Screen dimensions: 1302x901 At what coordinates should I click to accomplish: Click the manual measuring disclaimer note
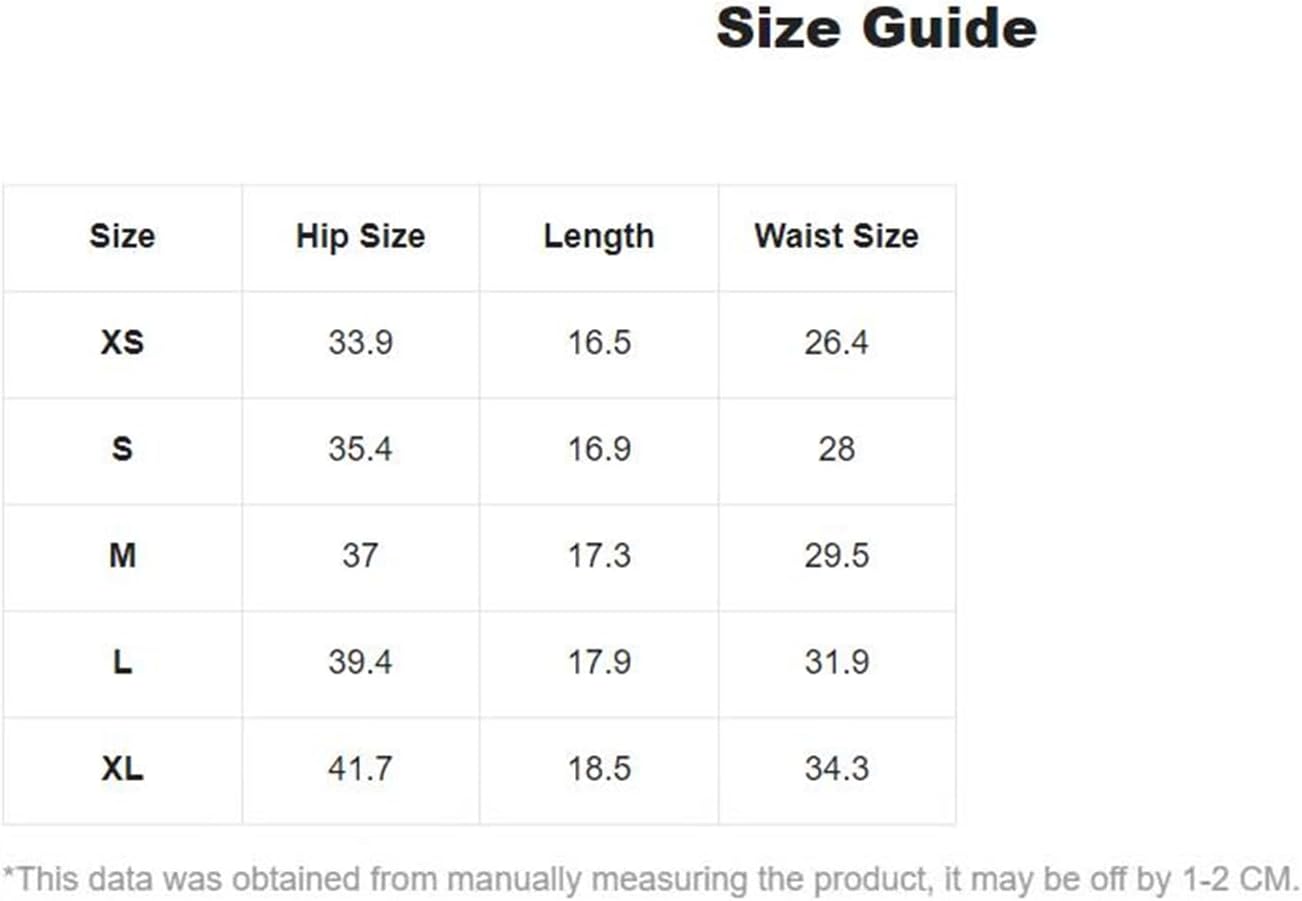[x=650, y=880]
